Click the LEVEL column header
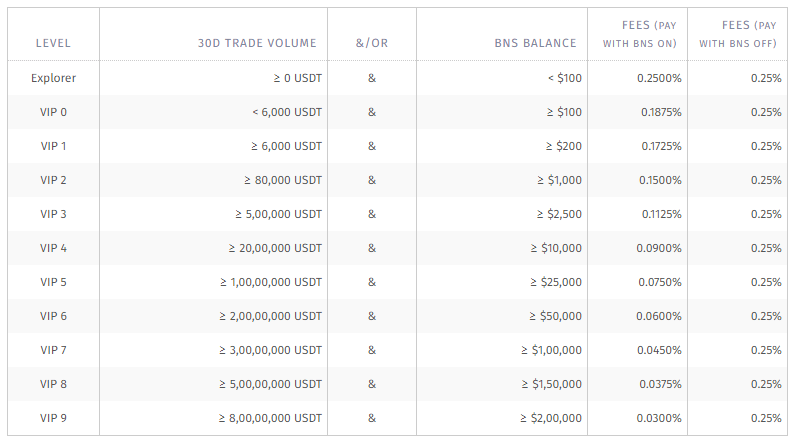This screenshot has height=447, width=795. click(x=53, y=43)
